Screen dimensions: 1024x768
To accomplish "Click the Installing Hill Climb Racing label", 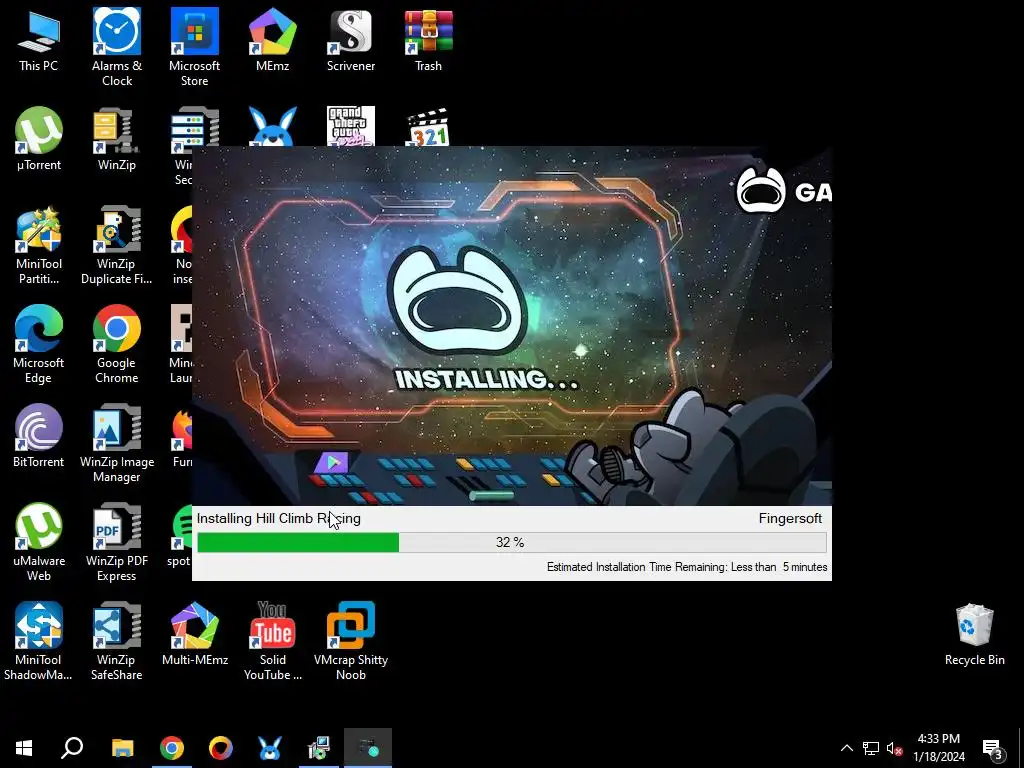I will point(279,519).
